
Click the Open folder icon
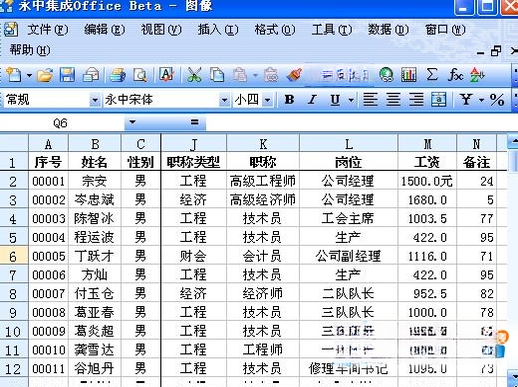[45, 75]
